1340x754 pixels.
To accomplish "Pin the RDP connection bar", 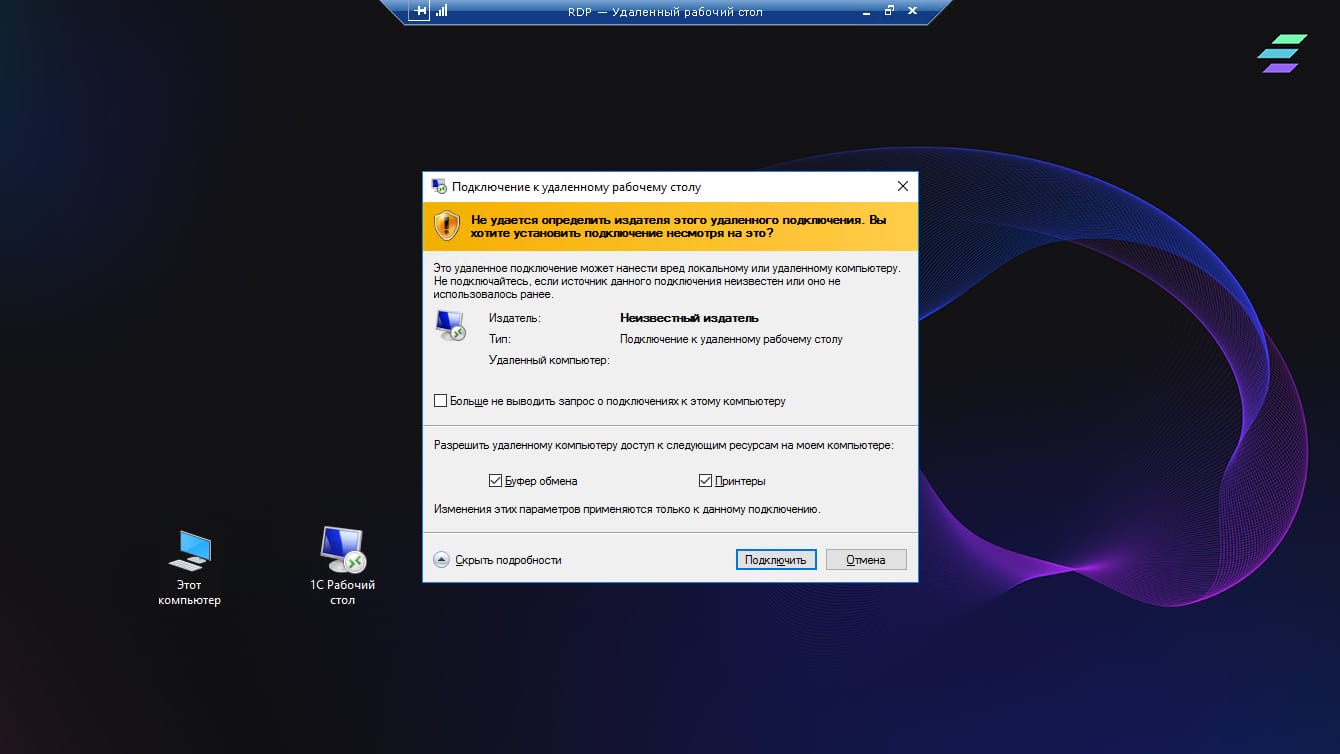I will [420, 12].
